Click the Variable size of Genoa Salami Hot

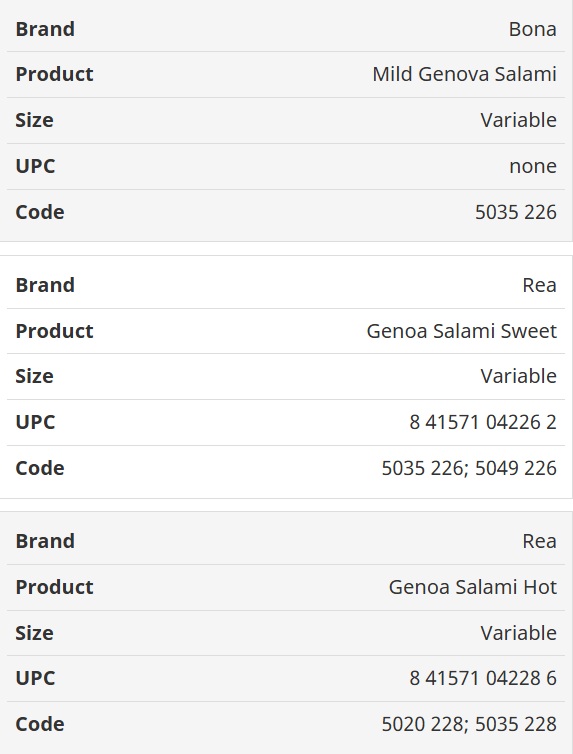tap(519, 633)
